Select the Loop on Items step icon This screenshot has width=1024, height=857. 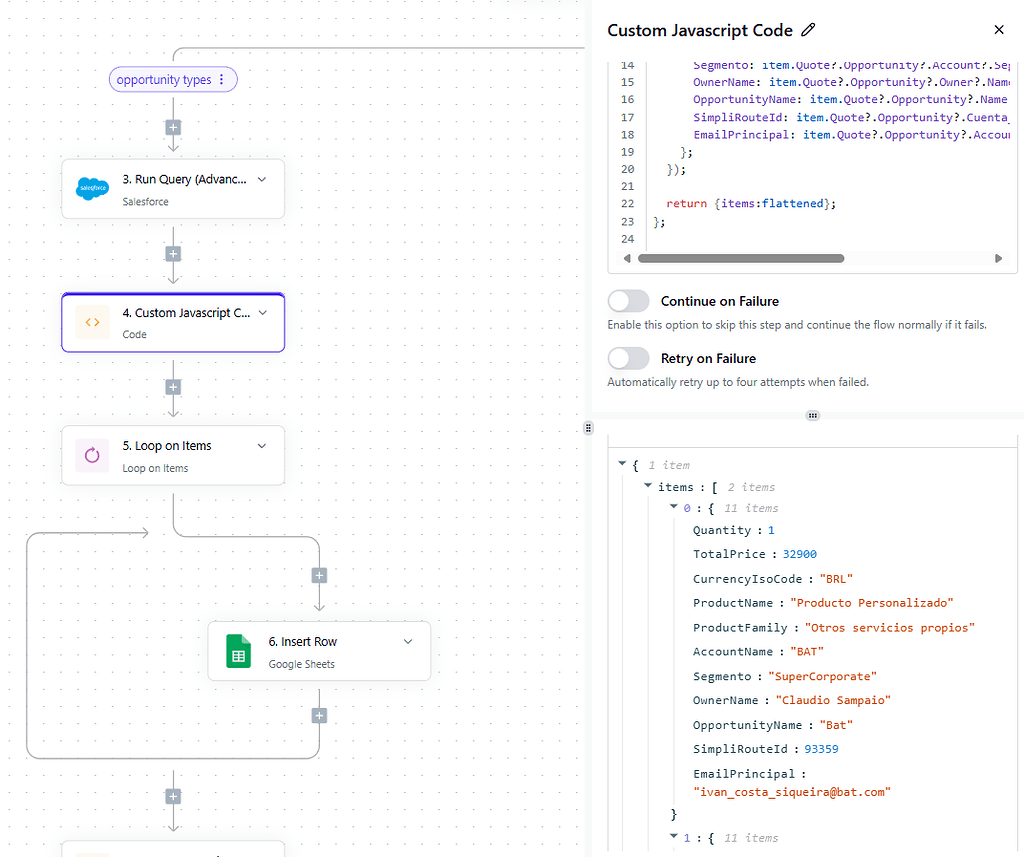pyautogui.click(x=92, y=455)
